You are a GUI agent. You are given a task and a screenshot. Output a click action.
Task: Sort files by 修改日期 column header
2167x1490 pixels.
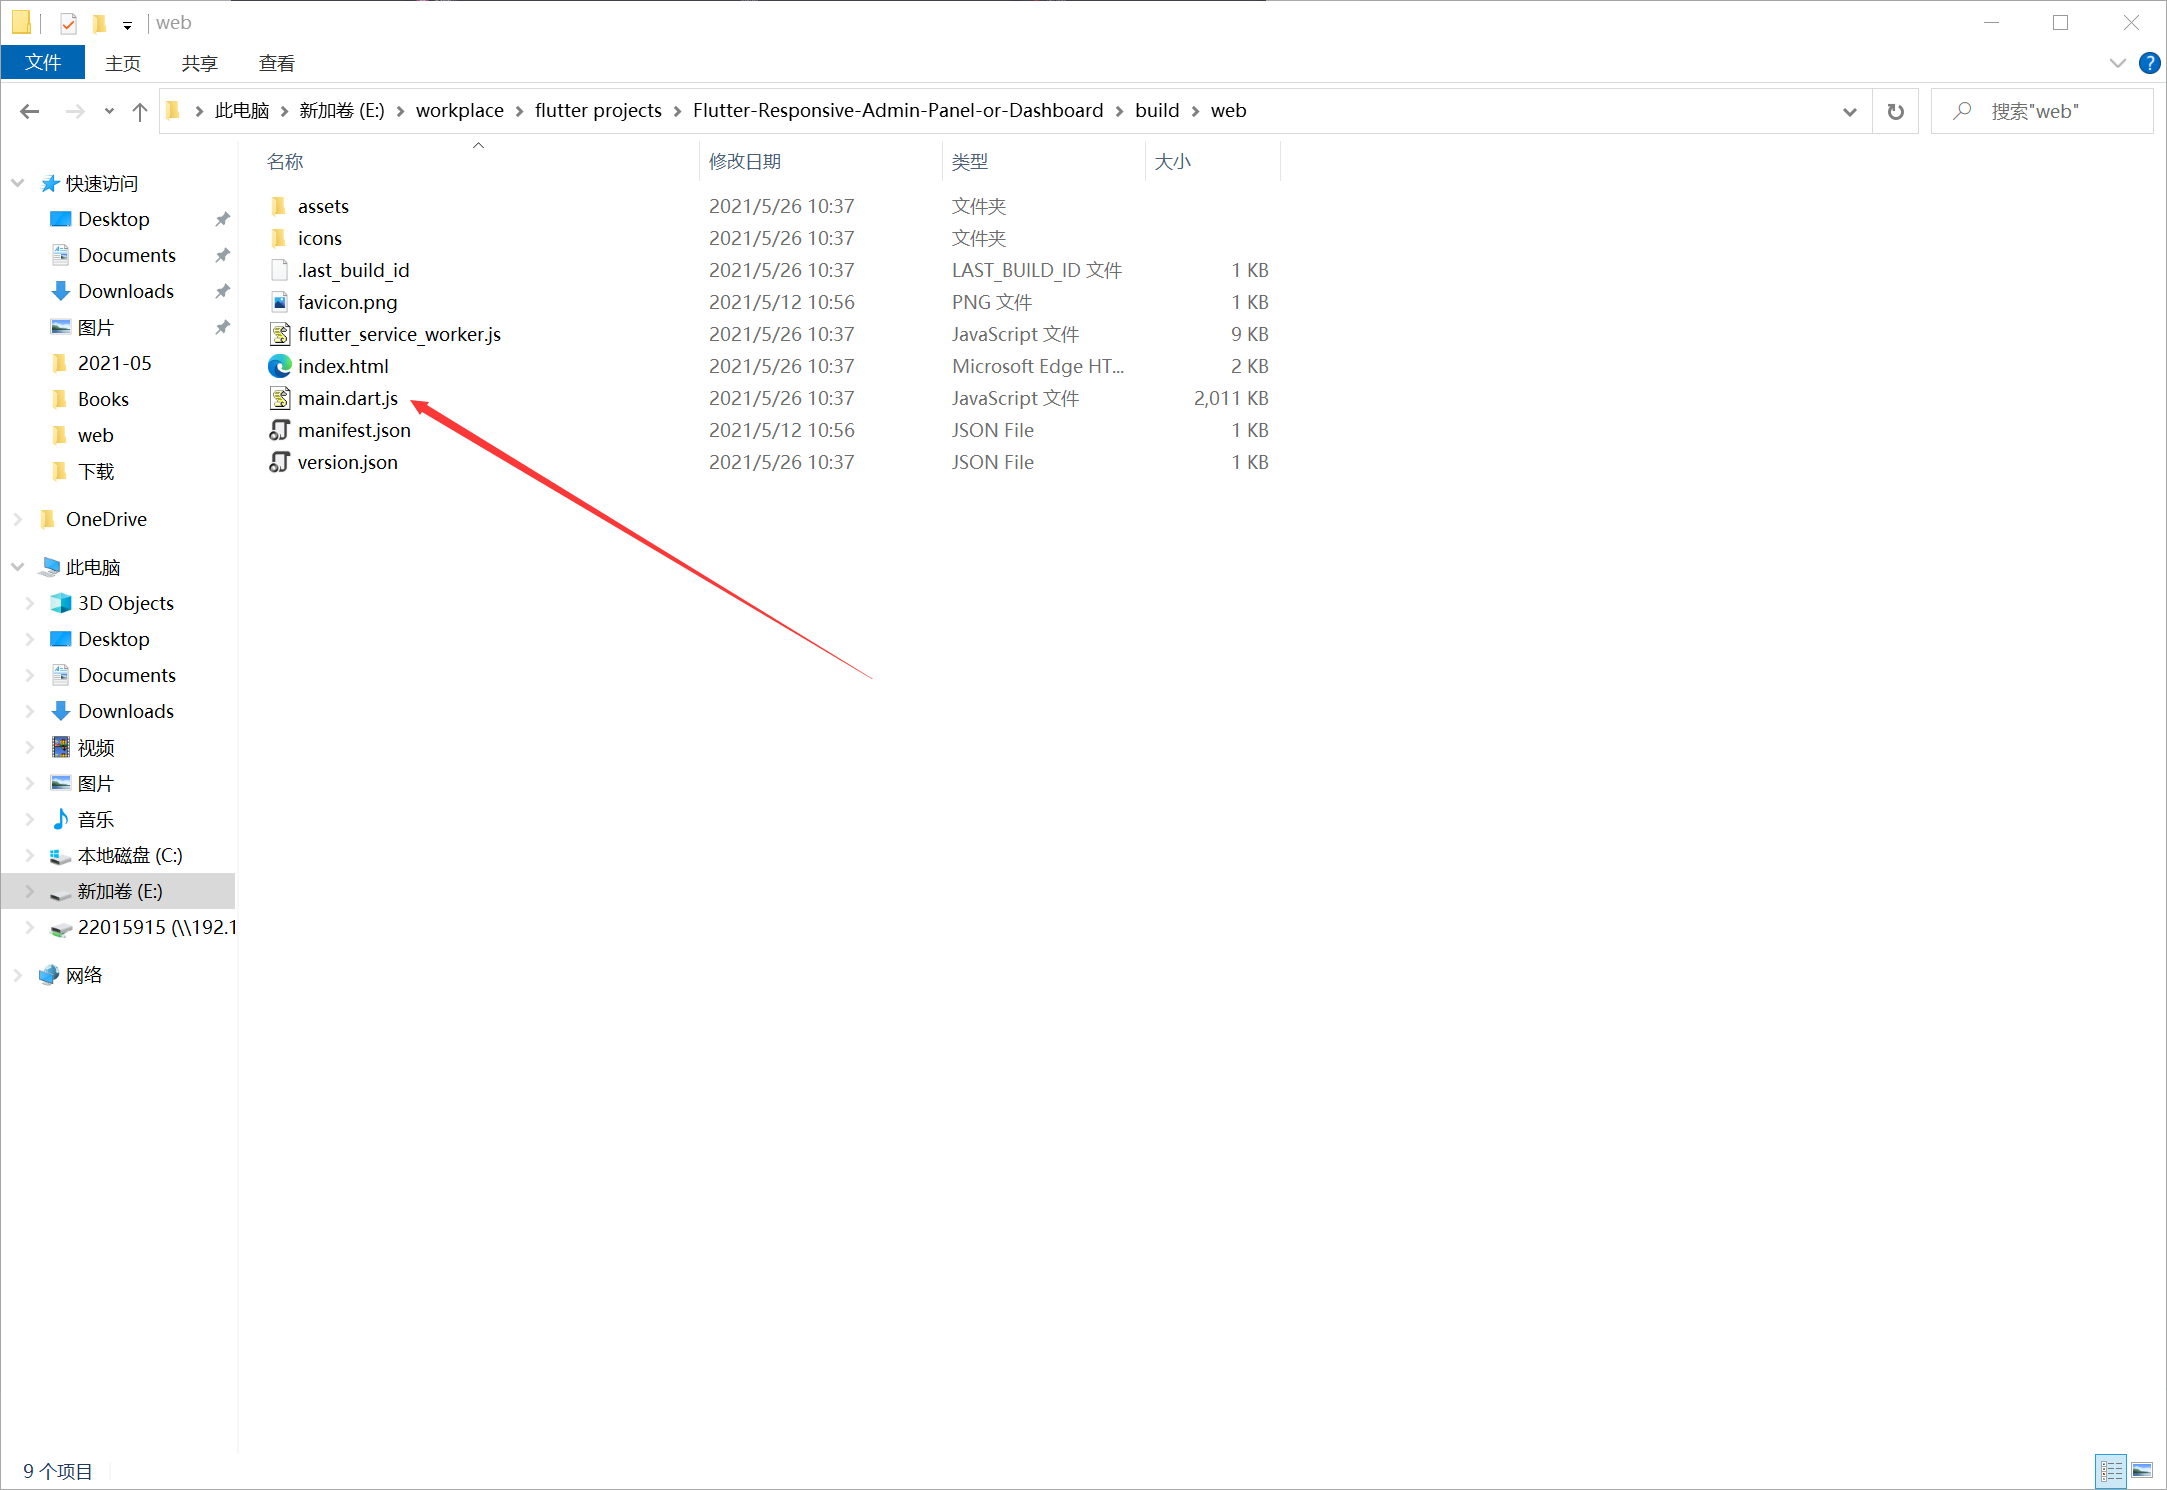coord(744,161)
